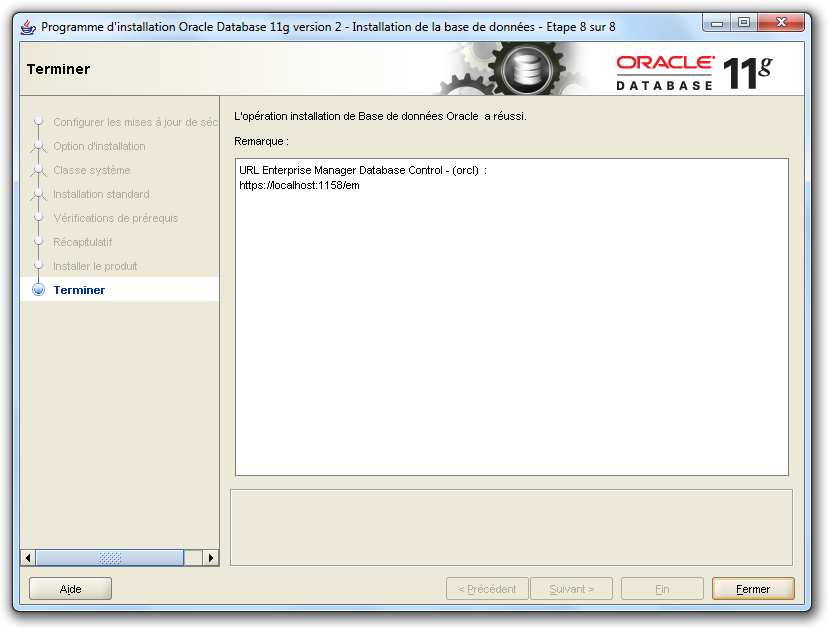Click the blue bullet beside the Terminer step

pyautogui.click(x=39, y=290)
